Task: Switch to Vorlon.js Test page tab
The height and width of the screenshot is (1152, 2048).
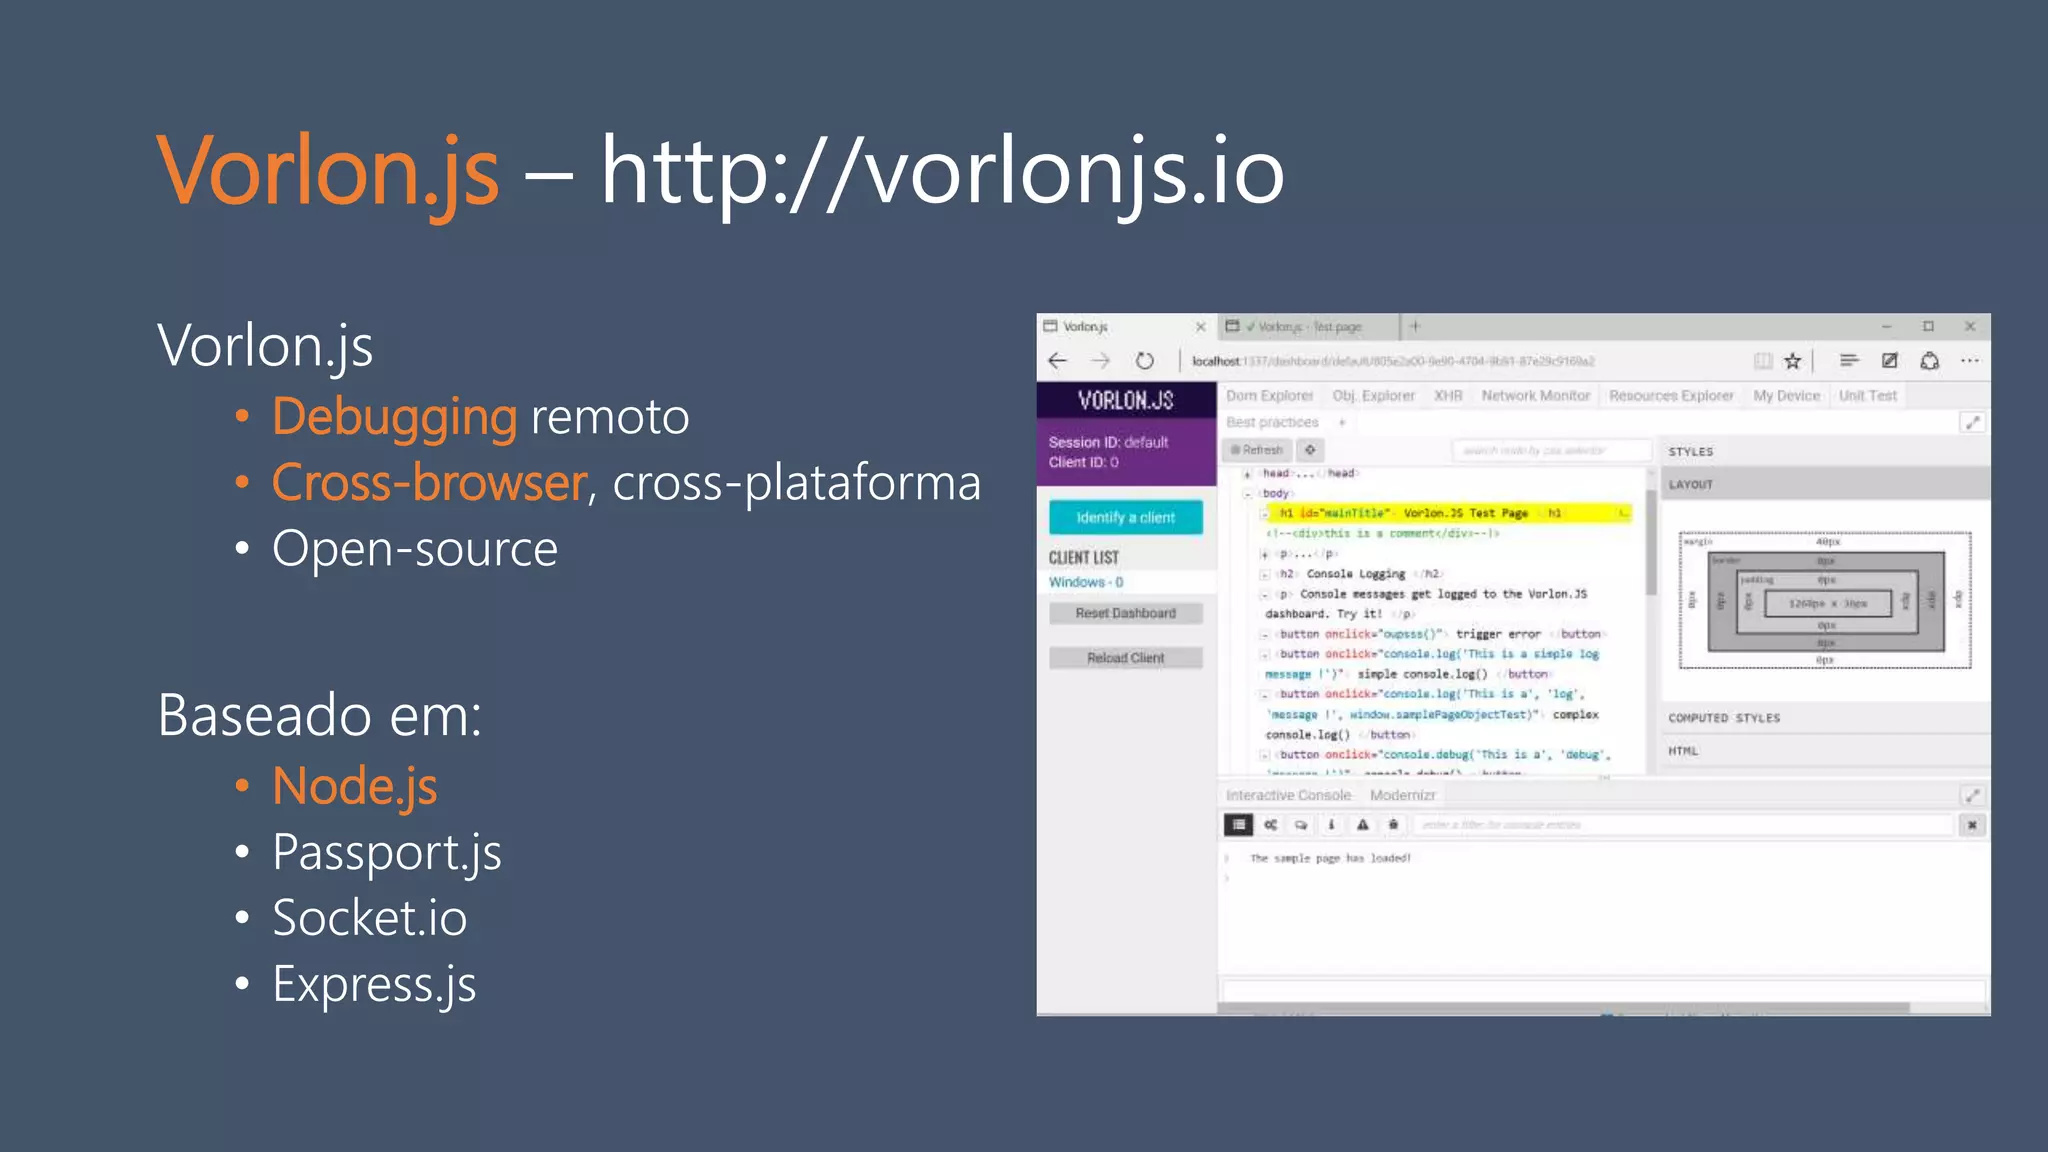Action: (x=1308, y=327)
